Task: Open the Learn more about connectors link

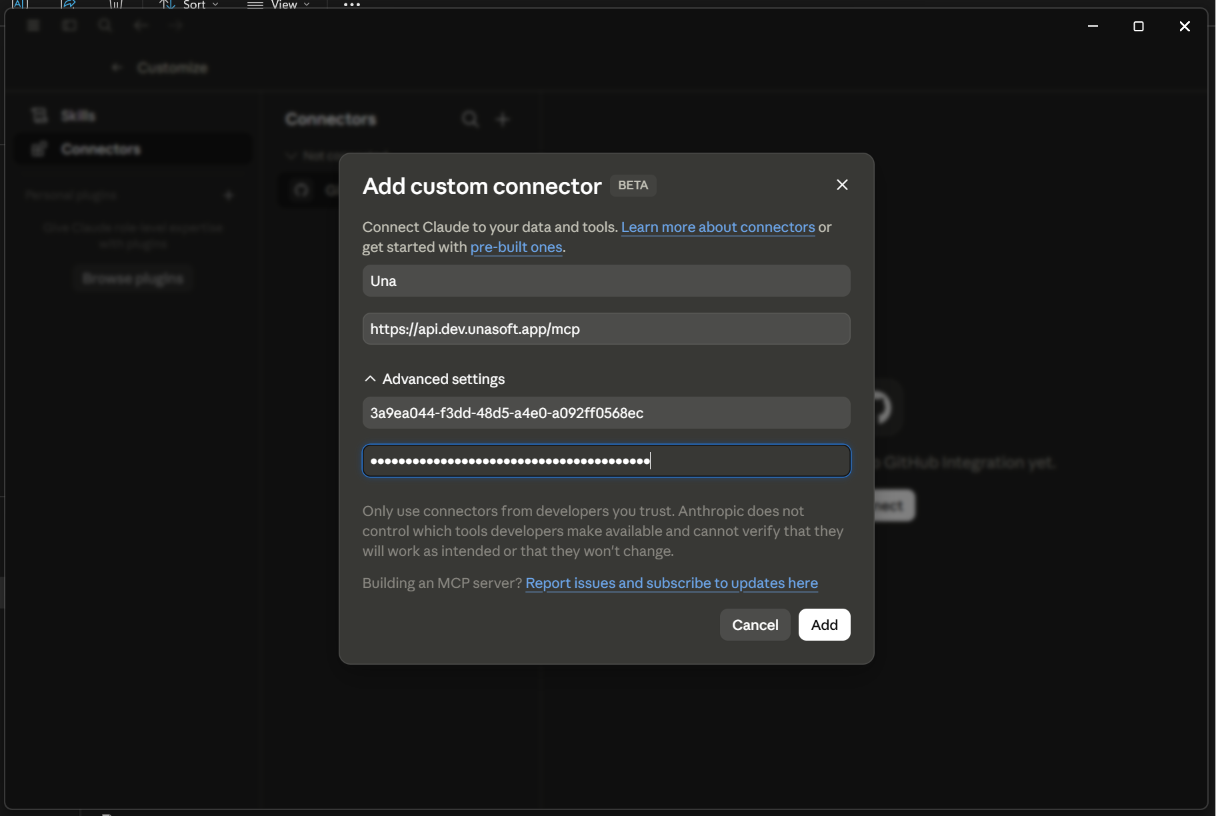Action: pyautogui.click(x=718, y=227)
